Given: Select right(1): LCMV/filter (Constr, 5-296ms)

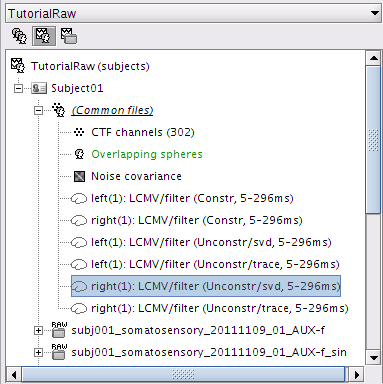Looking at the screenshot, I should pos(197,220).
